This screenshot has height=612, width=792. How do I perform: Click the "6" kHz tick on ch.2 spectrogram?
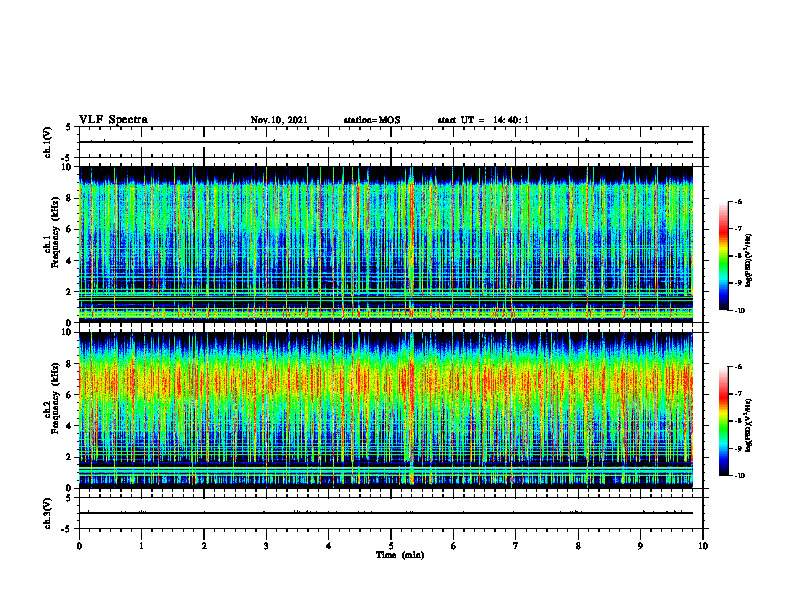(x=70, y=395)
